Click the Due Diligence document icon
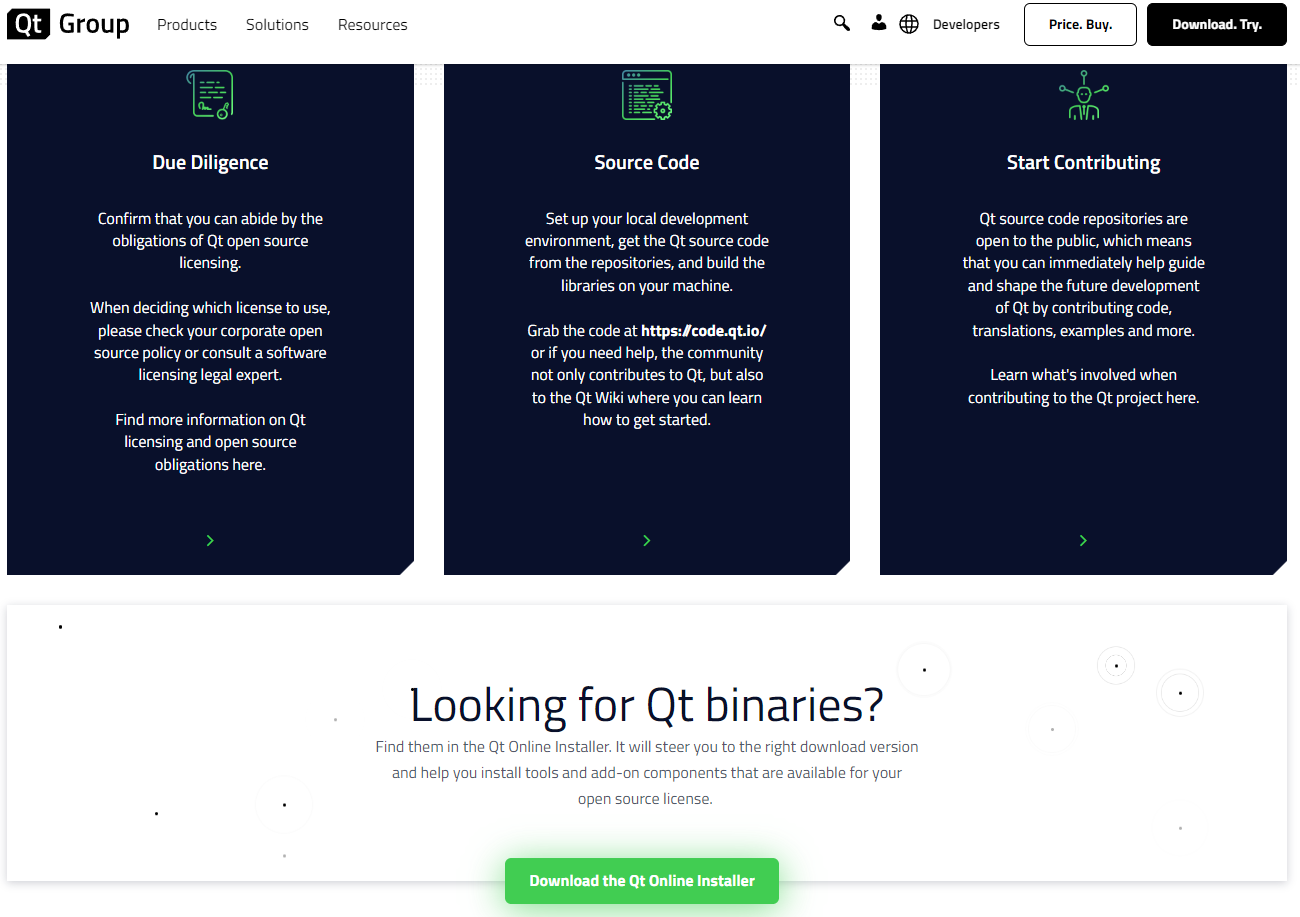The image size is (1300, 917). coord(210,95)
